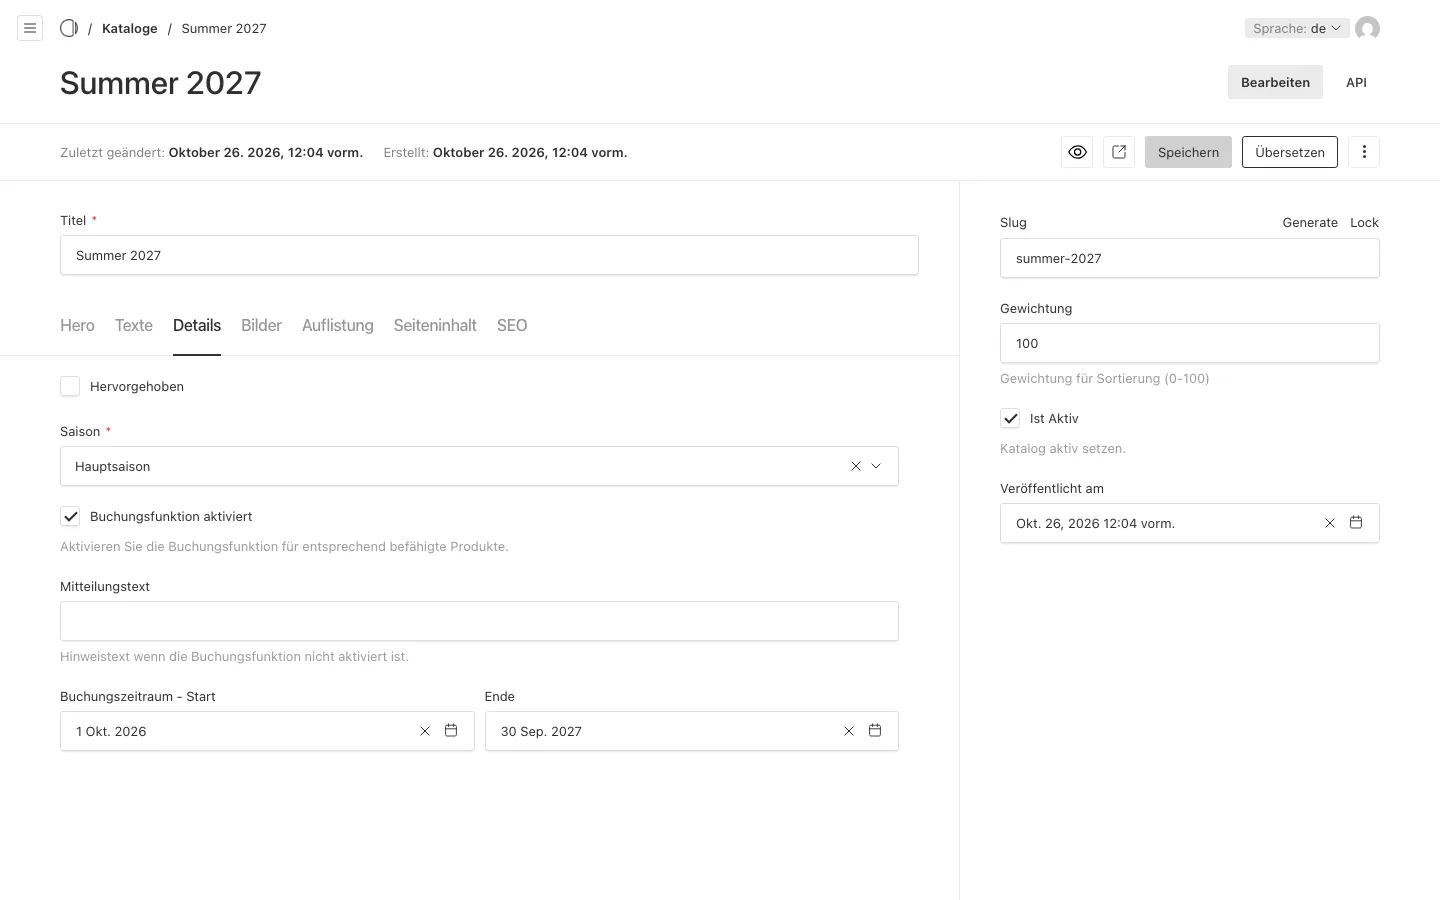Go to the SEO tab
Viewport: 1440px width, 900px height.
(512, 326)
